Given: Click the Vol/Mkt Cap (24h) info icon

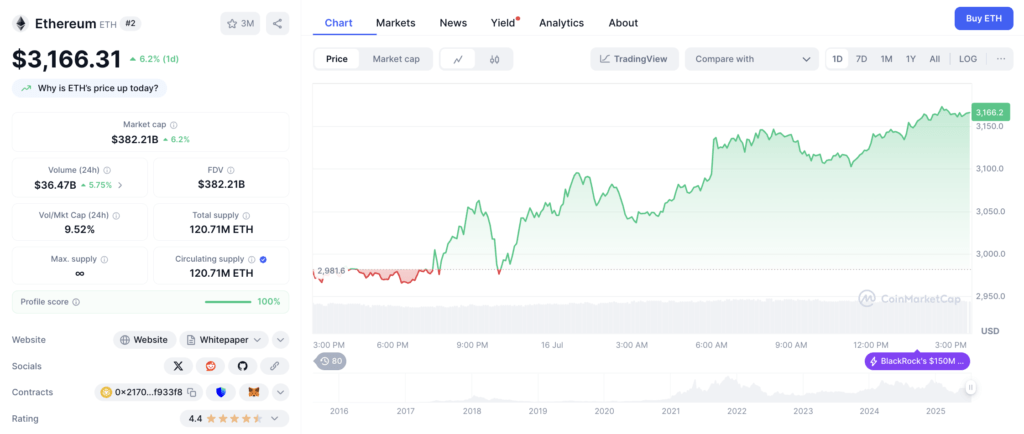Looking at the screenshot, I should [116, 215].
